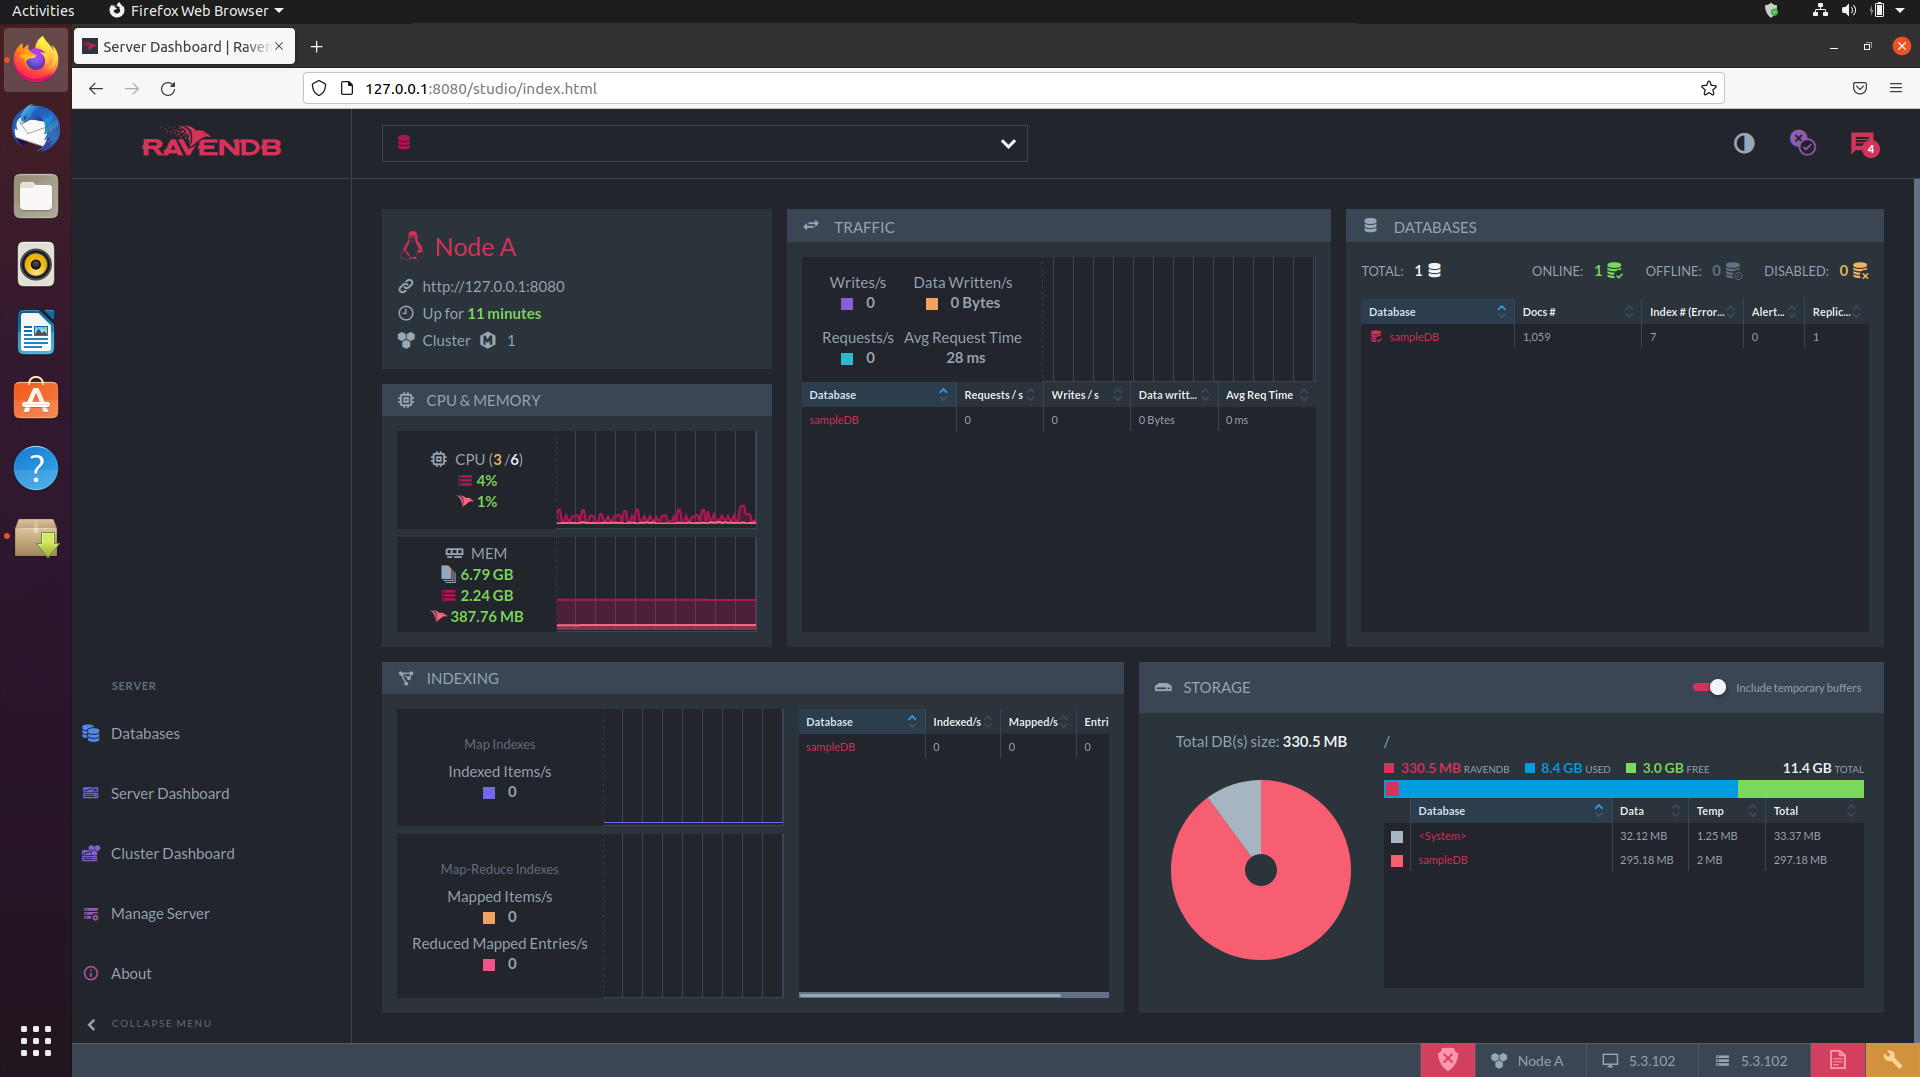Screen dimensions: 1920x1077
Task: Click the address bar URL
Action: coord(480,88)
